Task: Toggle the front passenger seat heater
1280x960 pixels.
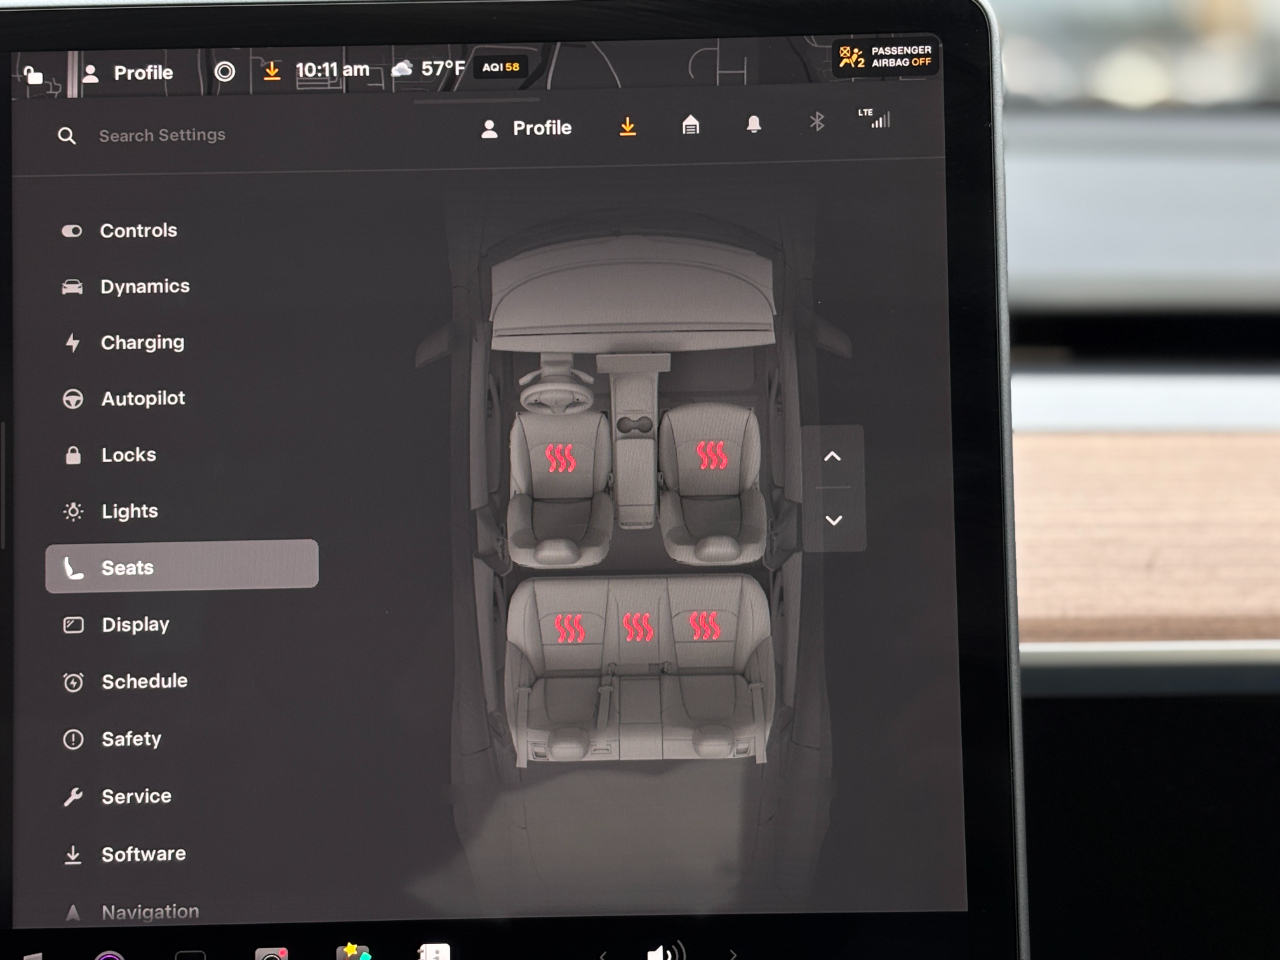Action: (711, 455)
